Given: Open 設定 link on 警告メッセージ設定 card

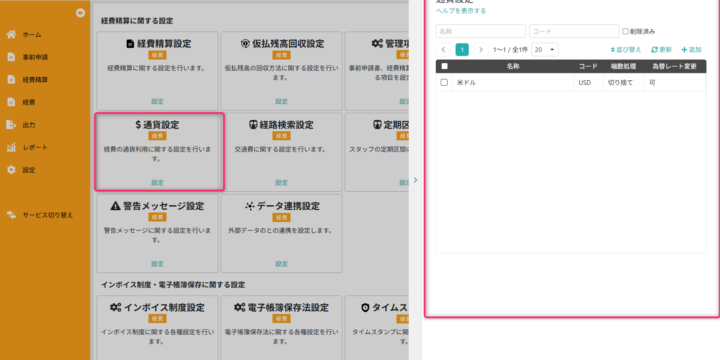Looking at the screenshot, I should coord(158,264).
